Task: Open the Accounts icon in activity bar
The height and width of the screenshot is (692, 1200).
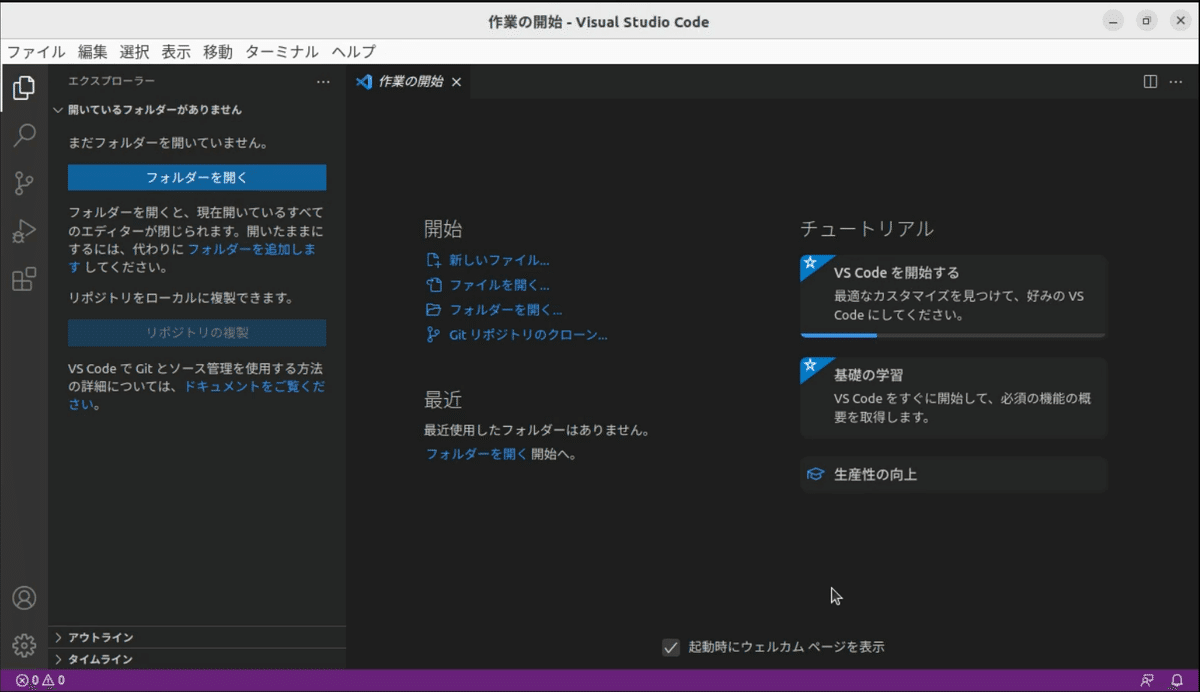Action: point(24,598)
